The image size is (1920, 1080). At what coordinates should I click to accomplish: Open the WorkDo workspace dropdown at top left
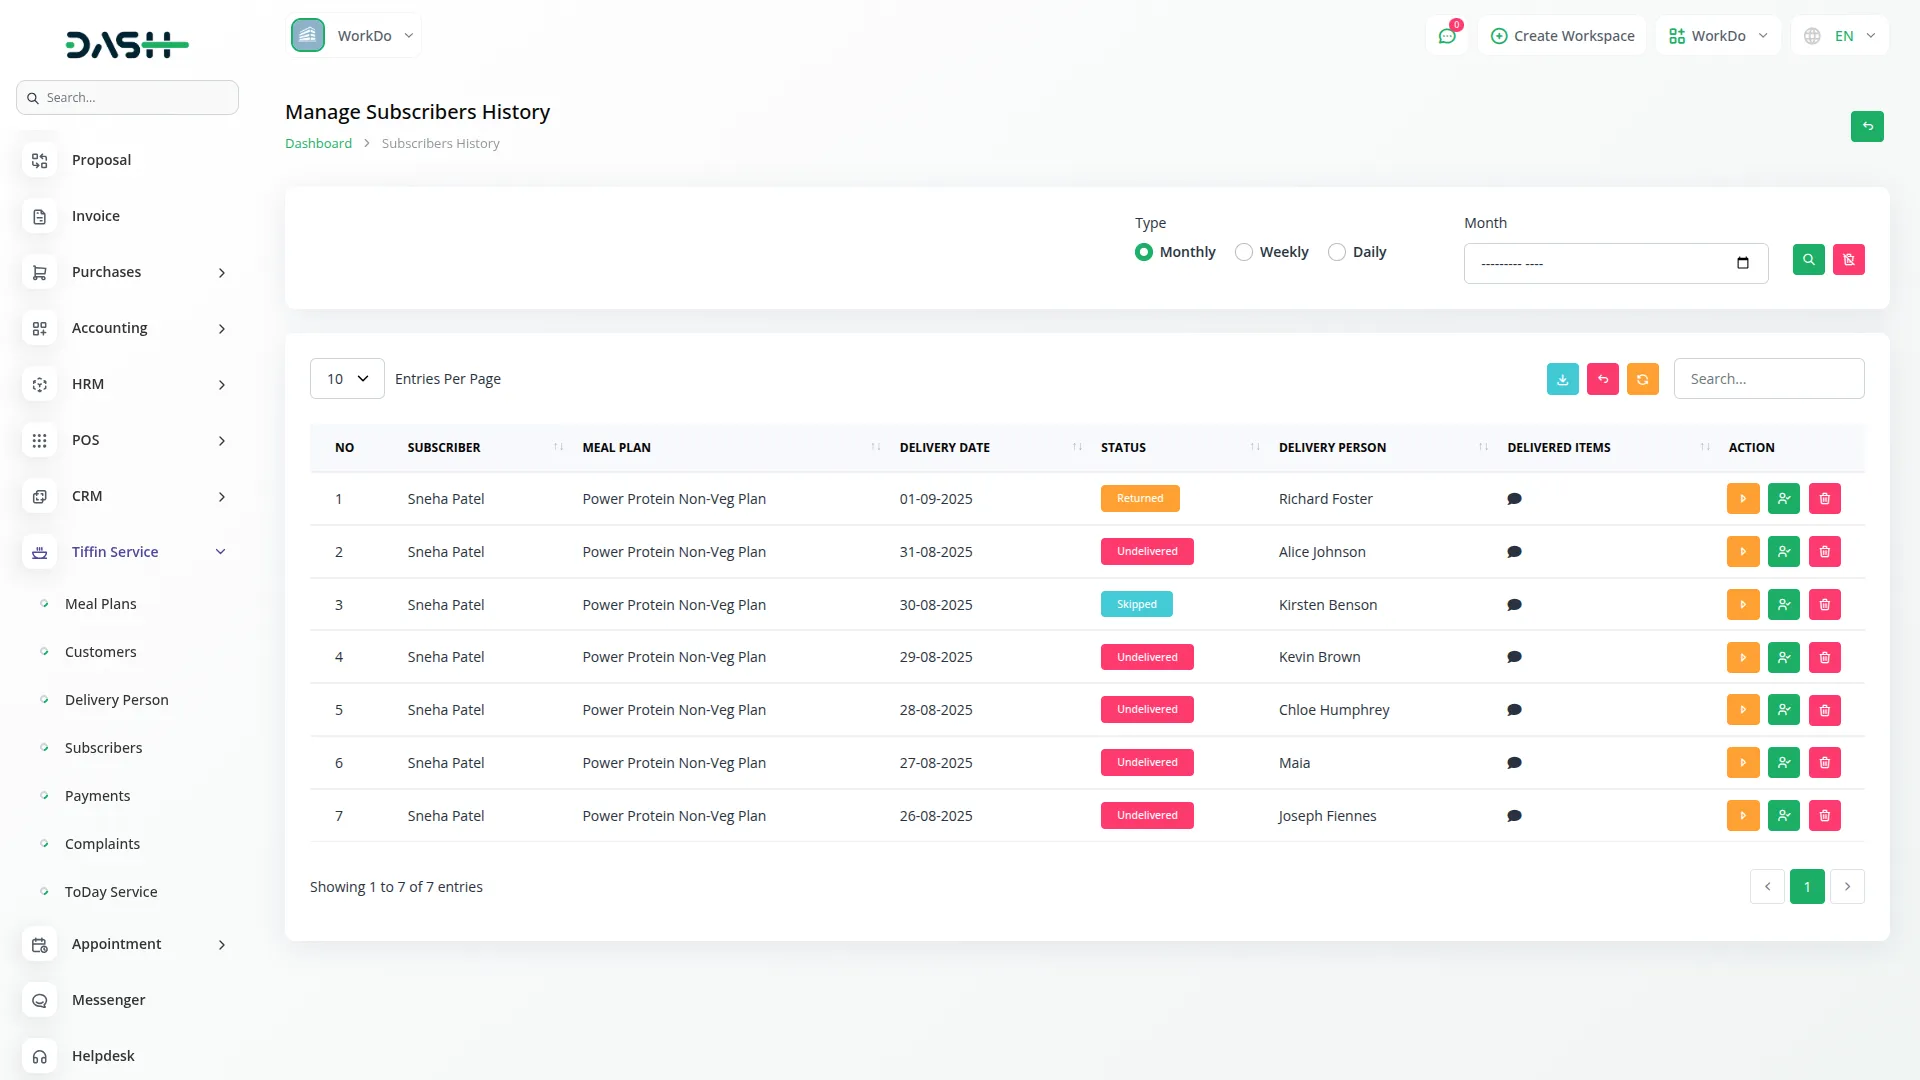point(354,36)
